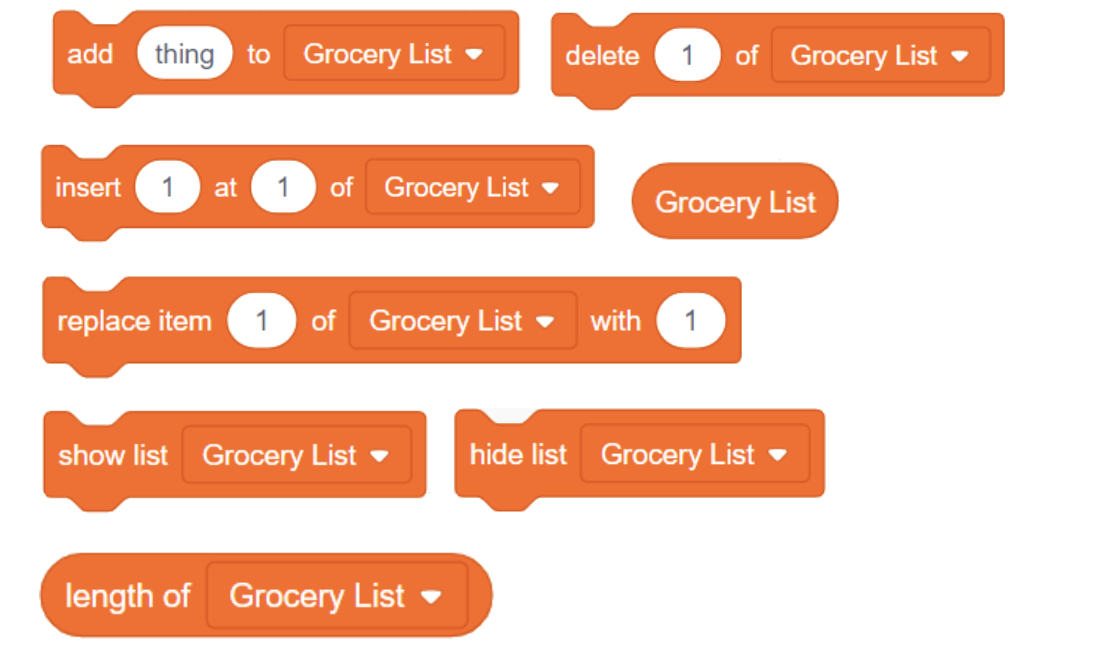Expand Grocery List dropdown in length of block
Screen dimensions: 1096x652
[x=336, y=596]
